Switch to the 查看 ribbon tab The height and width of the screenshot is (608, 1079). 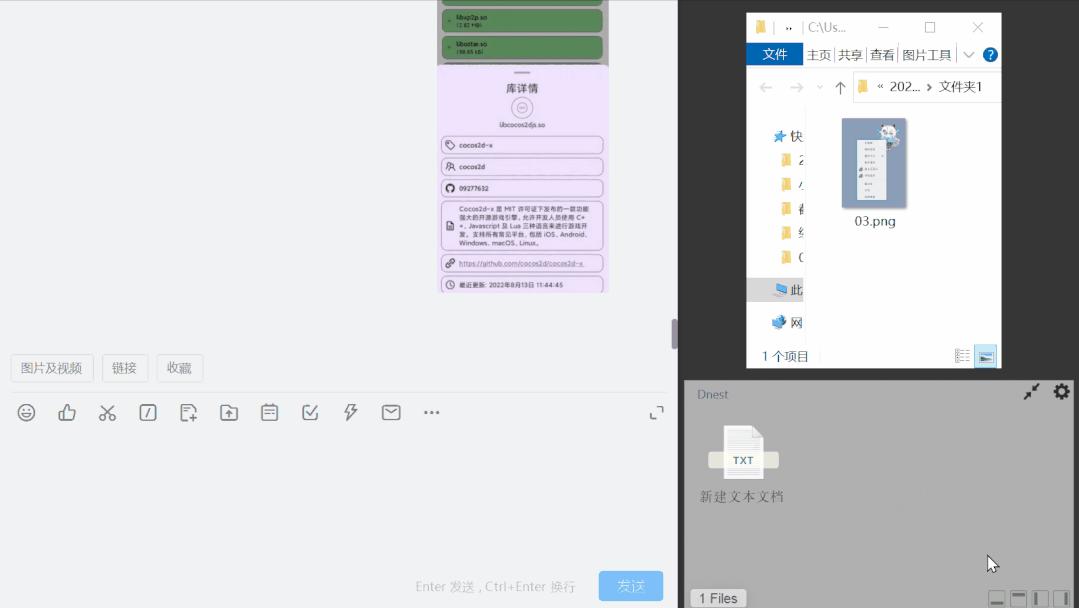[x=882, y=55]
